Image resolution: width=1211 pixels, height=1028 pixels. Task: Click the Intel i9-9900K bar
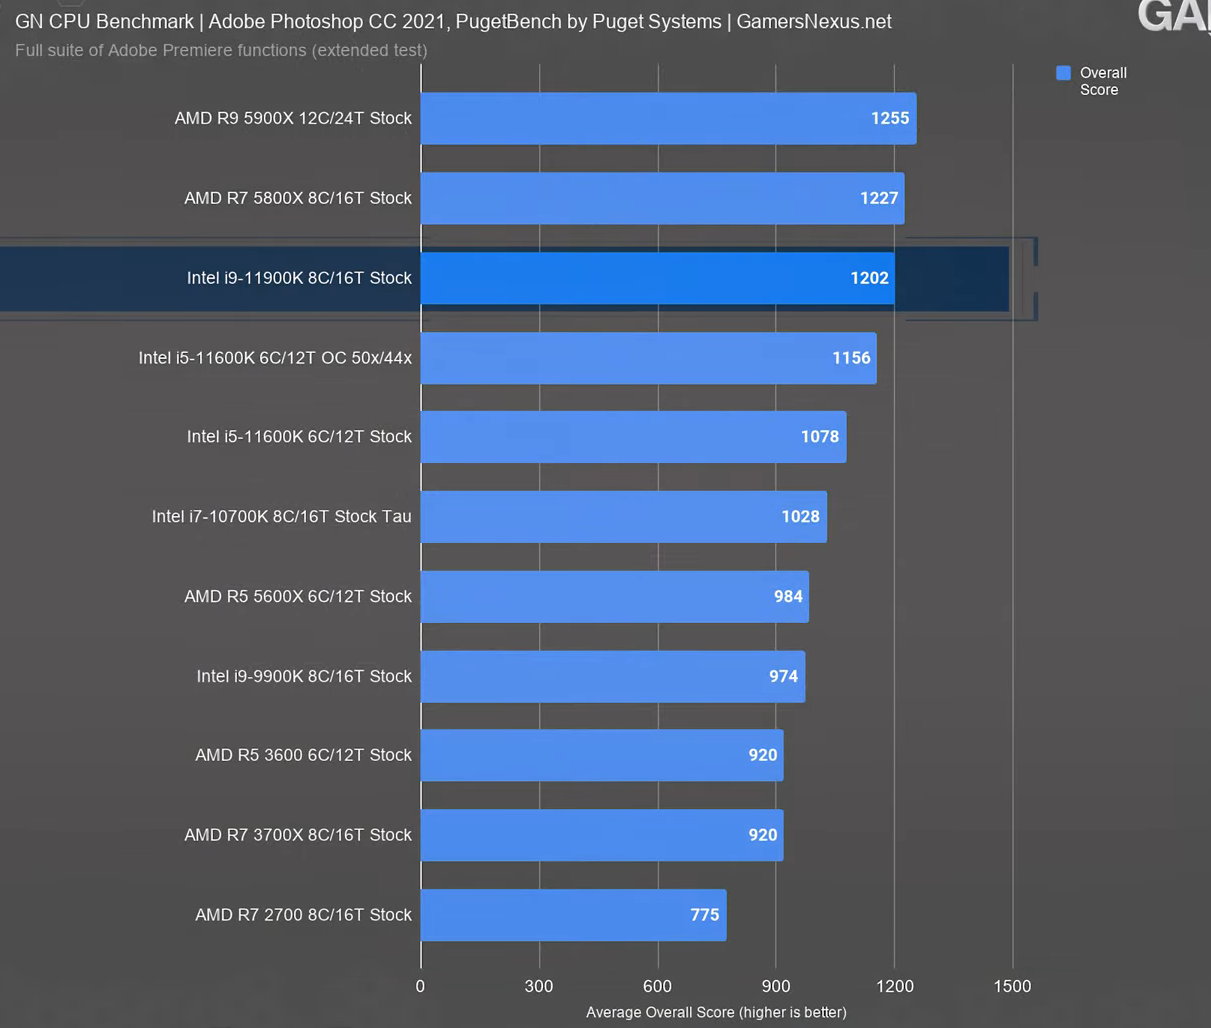(611, 676)
